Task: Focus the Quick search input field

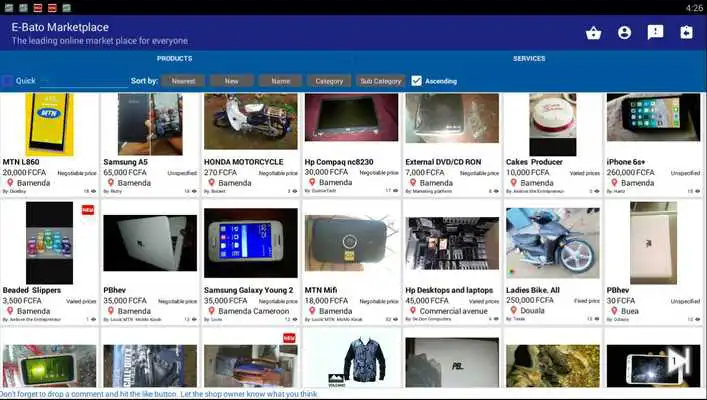Action: click(84, 81)
